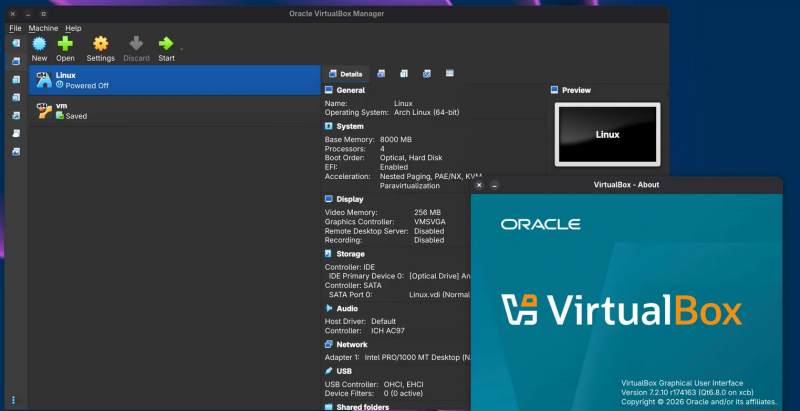Screen dimensions: 800x411
Task: Click the 'ICH AC97' audio controller value
Action: click(x=388, y=331)
